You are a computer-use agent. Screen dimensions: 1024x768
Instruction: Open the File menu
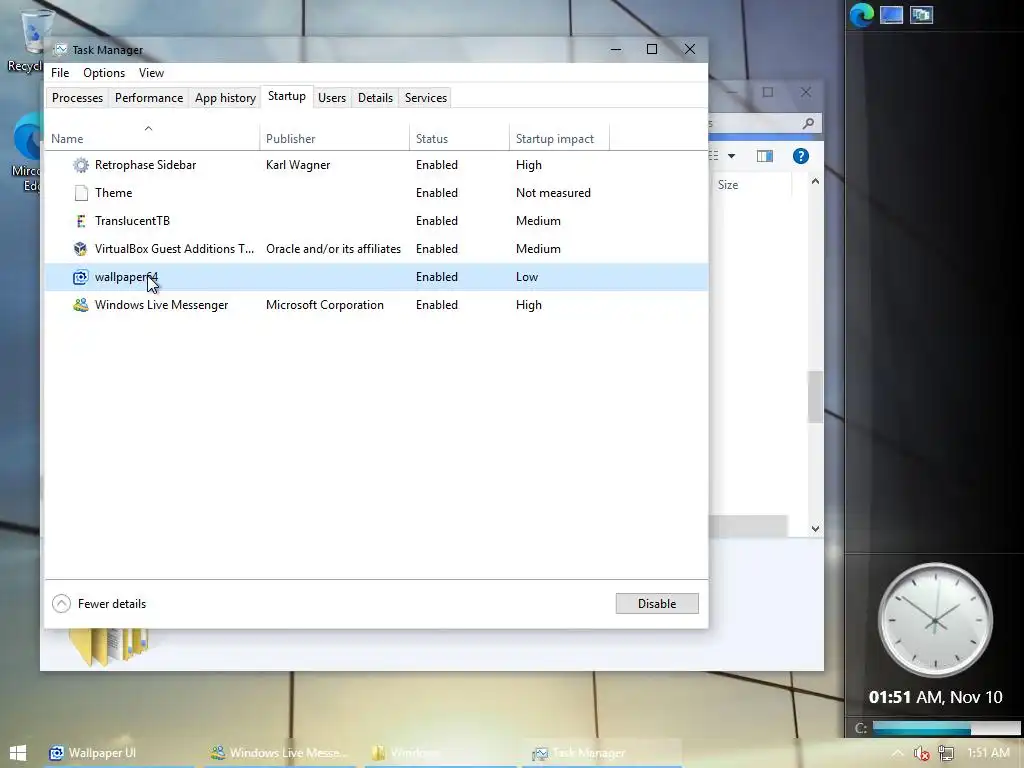(60, 72)
